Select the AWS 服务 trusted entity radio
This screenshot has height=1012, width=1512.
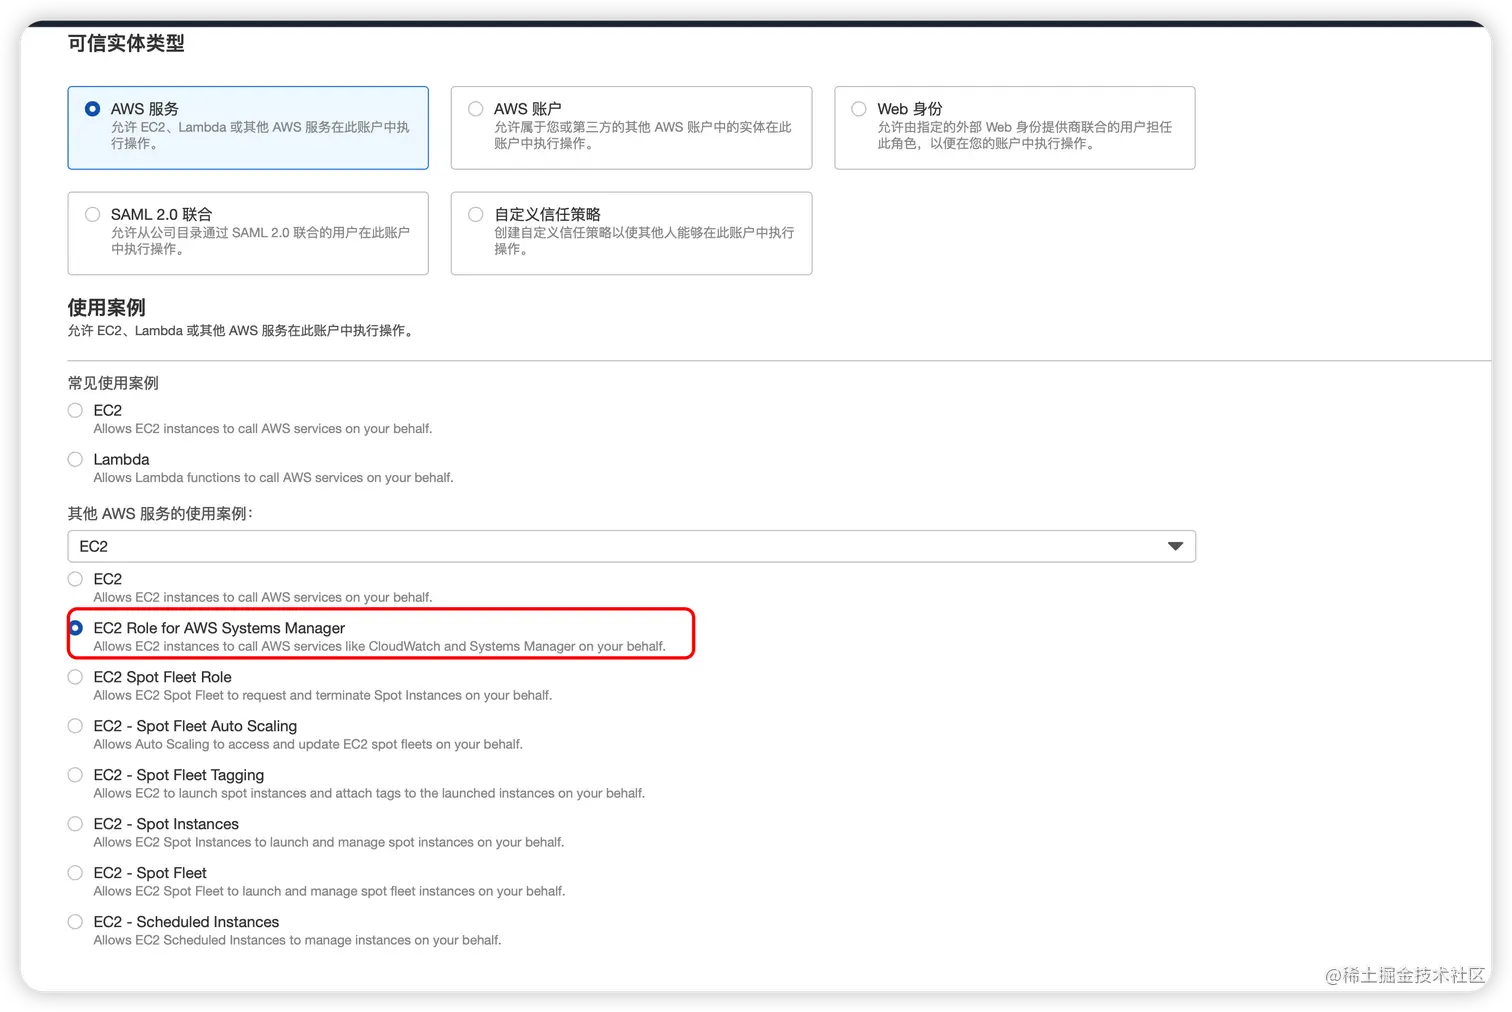92,108
